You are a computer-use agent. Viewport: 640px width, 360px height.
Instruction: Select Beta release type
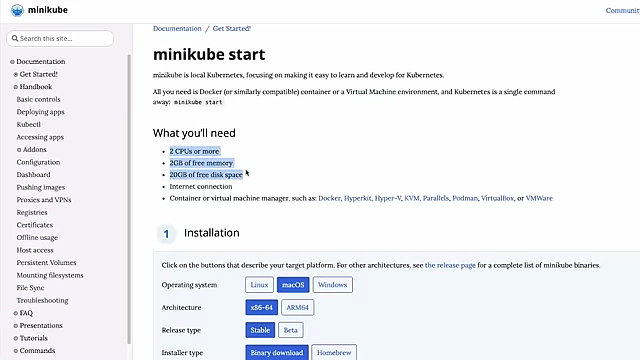coord(291,330)
